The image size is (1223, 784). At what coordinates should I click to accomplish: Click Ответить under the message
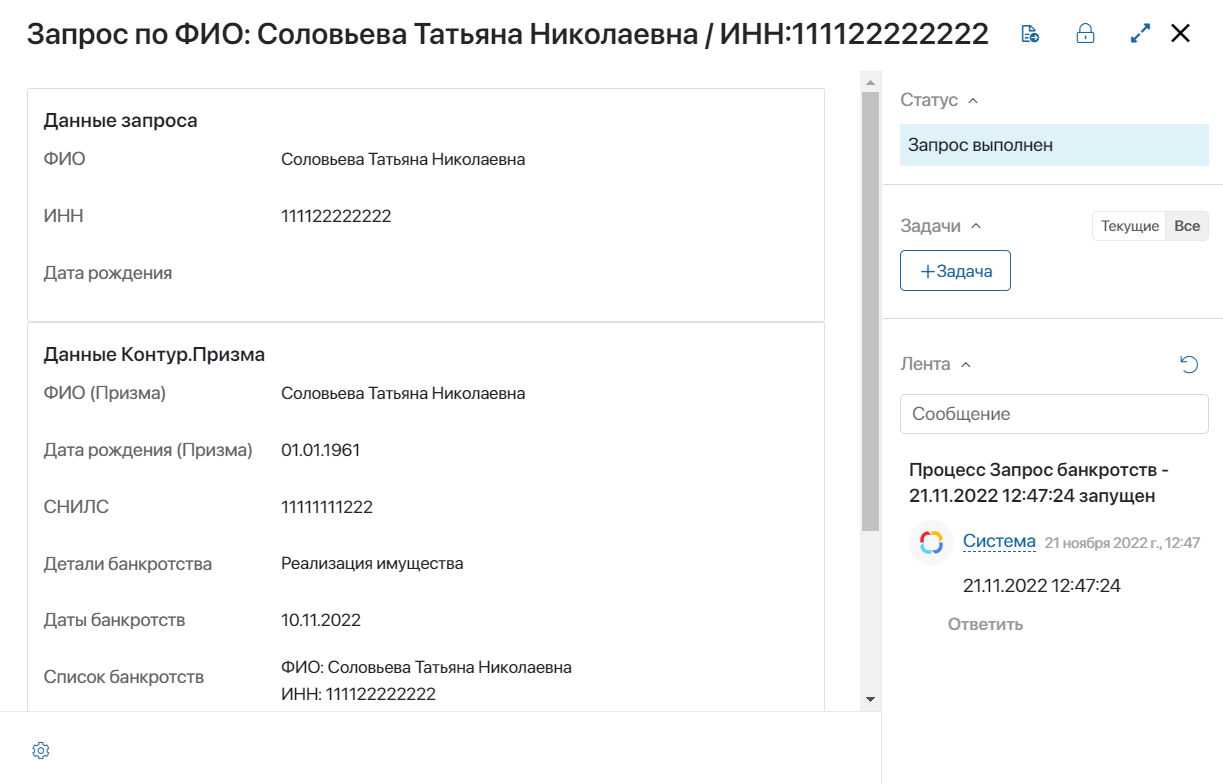click(x=985, y=624)
